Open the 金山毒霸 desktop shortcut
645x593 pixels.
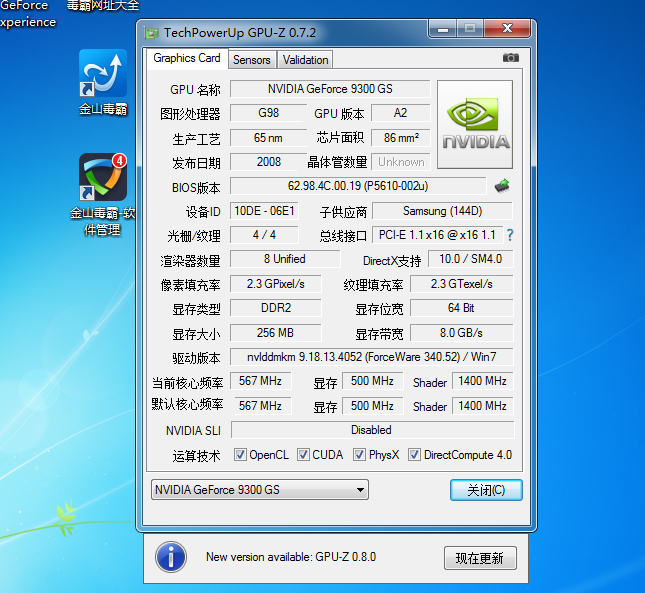tap(103, 82)
